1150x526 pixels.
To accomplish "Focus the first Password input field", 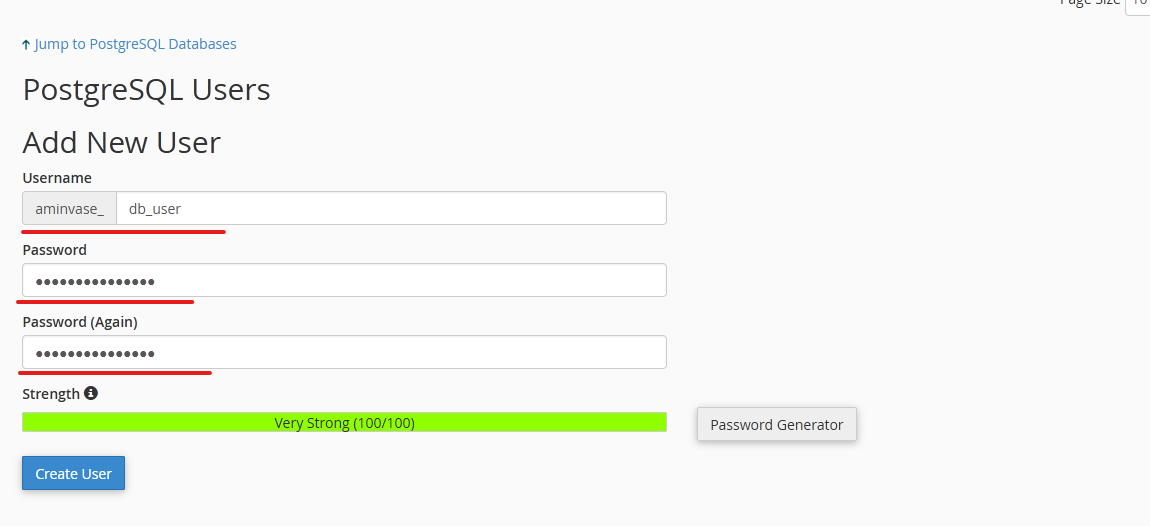I will 344,280.
